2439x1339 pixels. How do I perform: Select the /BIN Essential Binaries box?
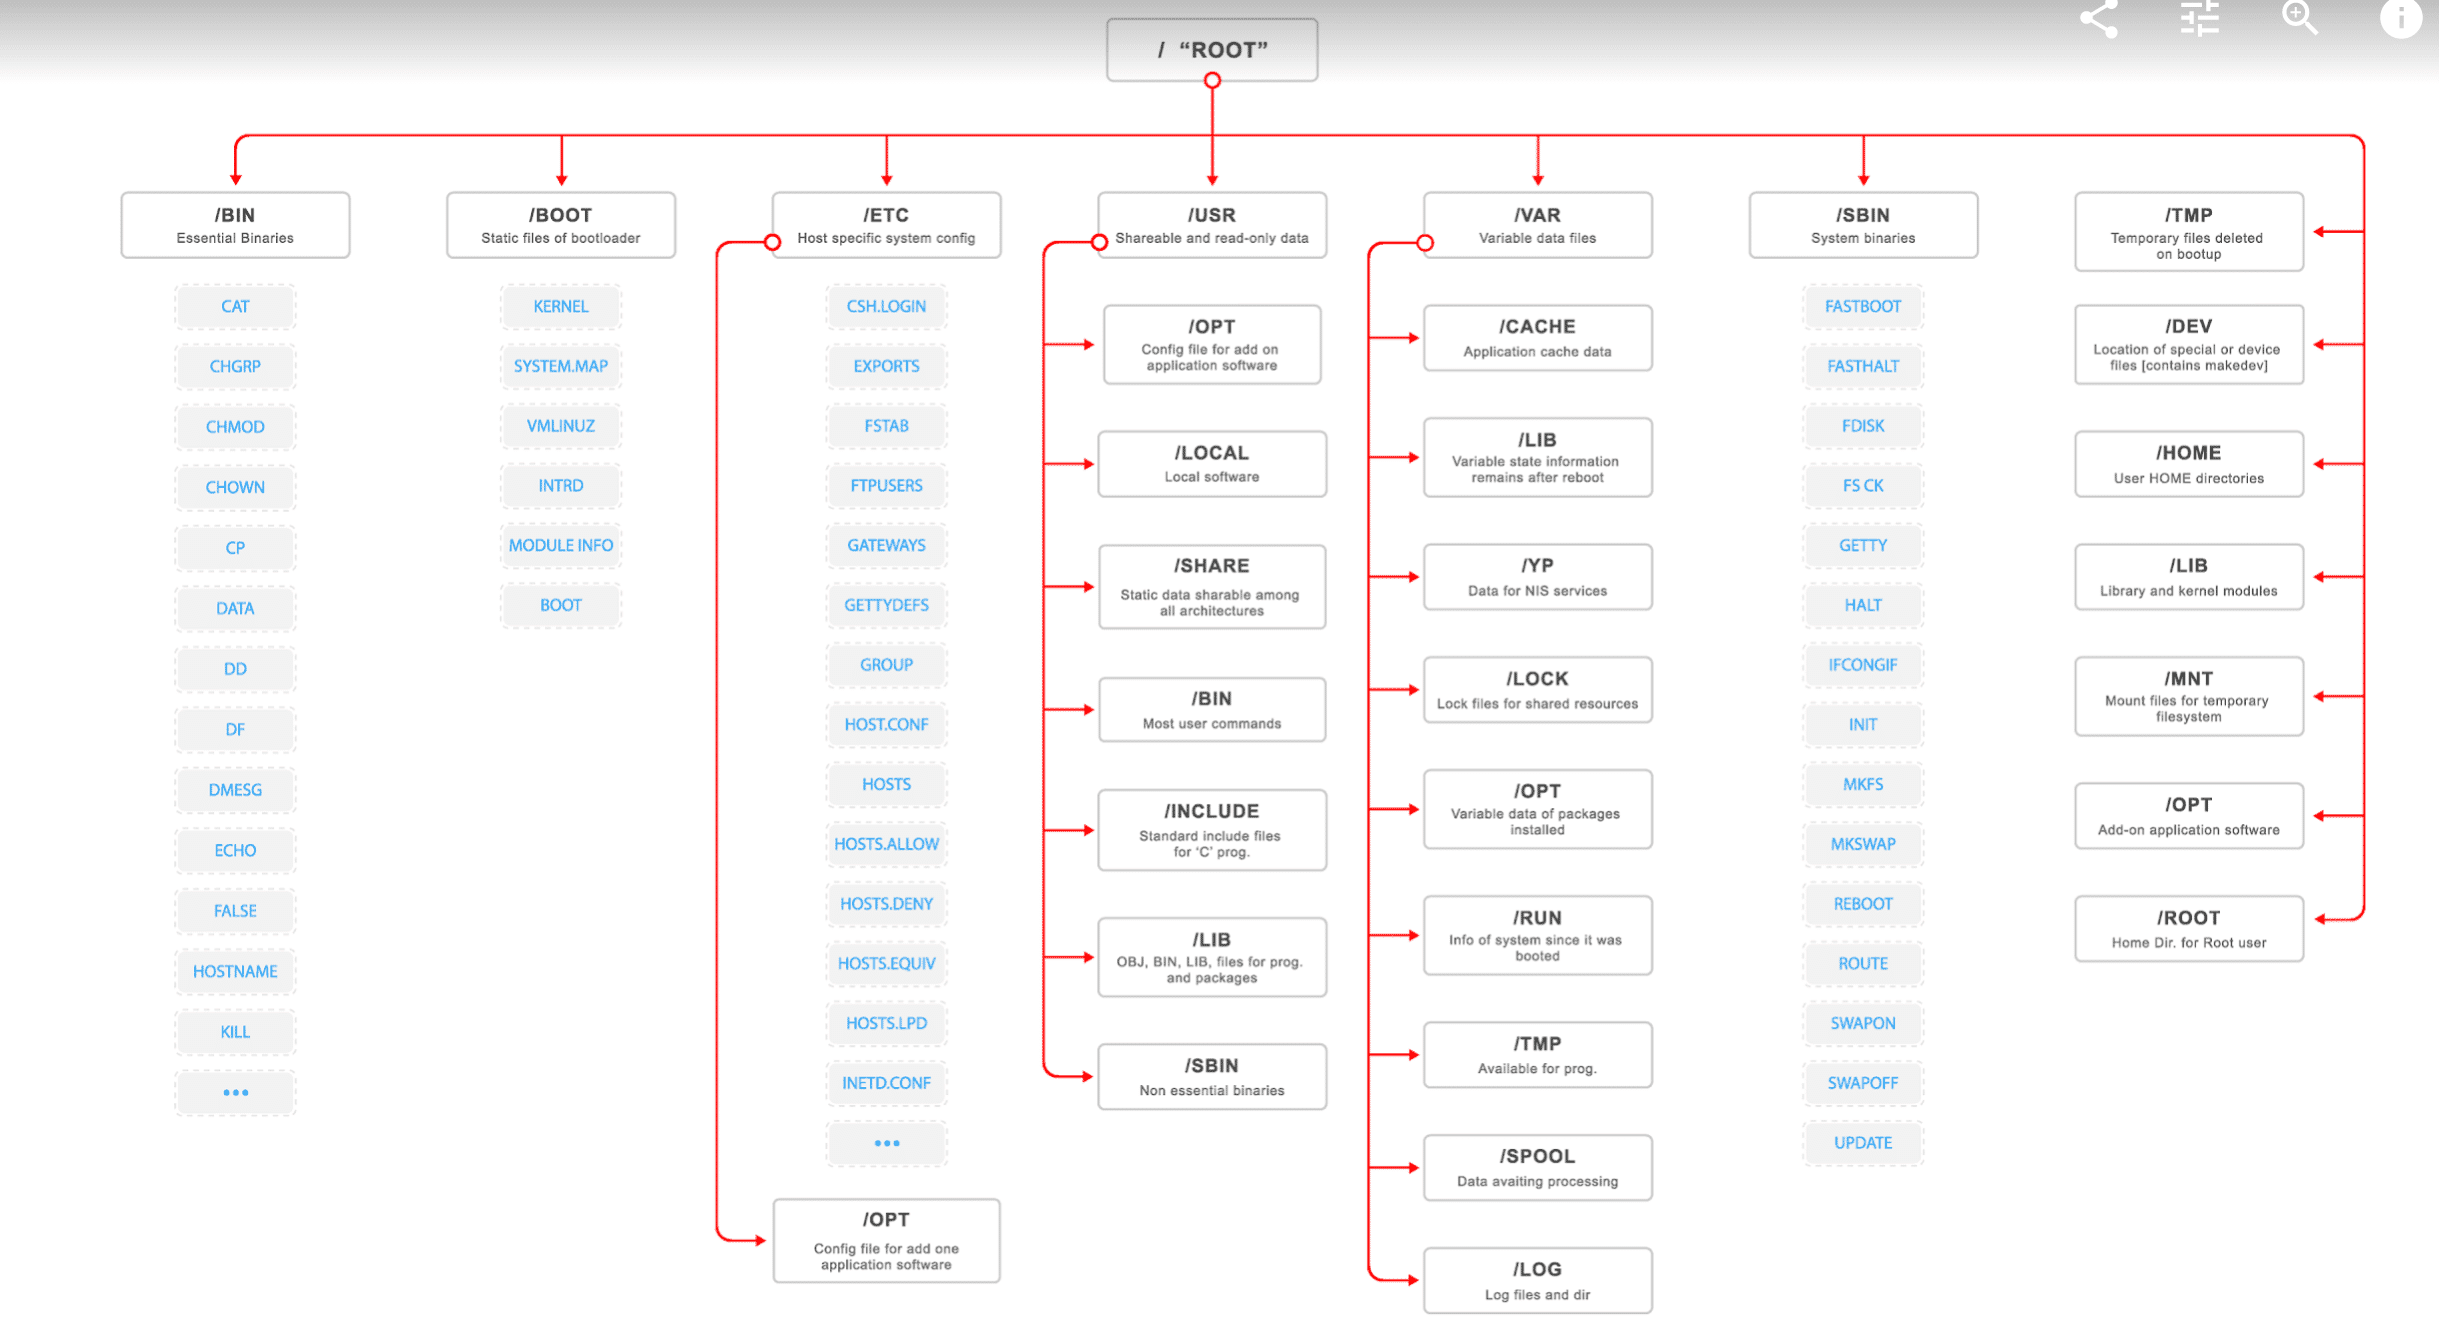235,225
